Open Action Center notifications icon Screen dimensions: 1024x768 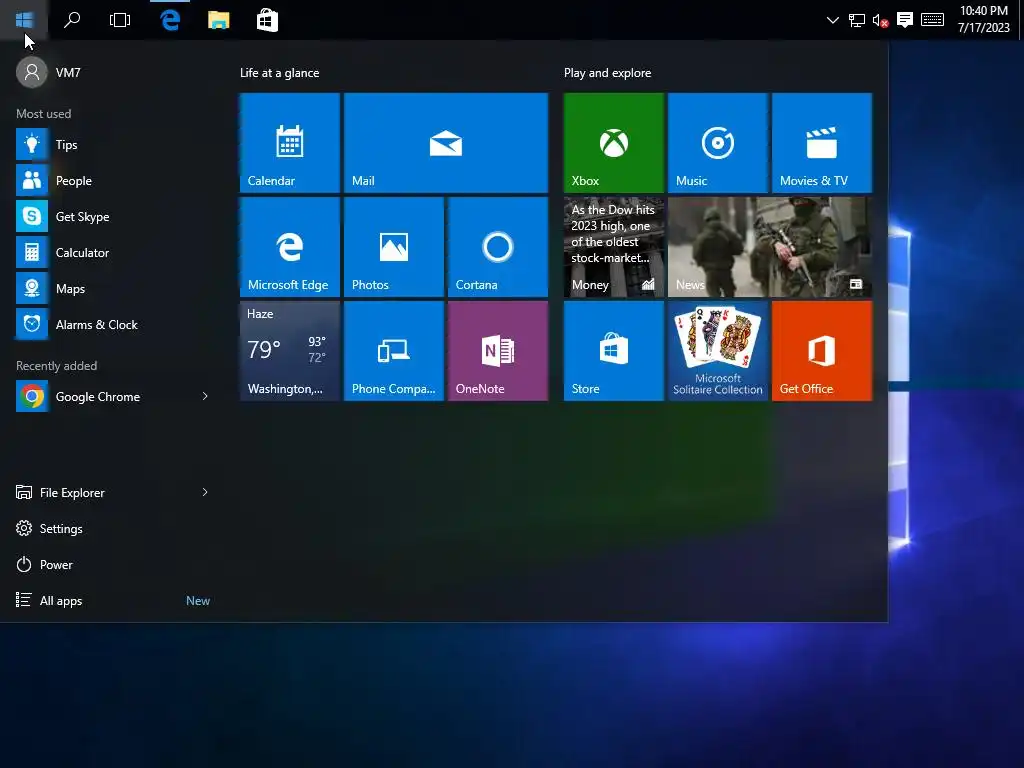(x=904, y=20)
